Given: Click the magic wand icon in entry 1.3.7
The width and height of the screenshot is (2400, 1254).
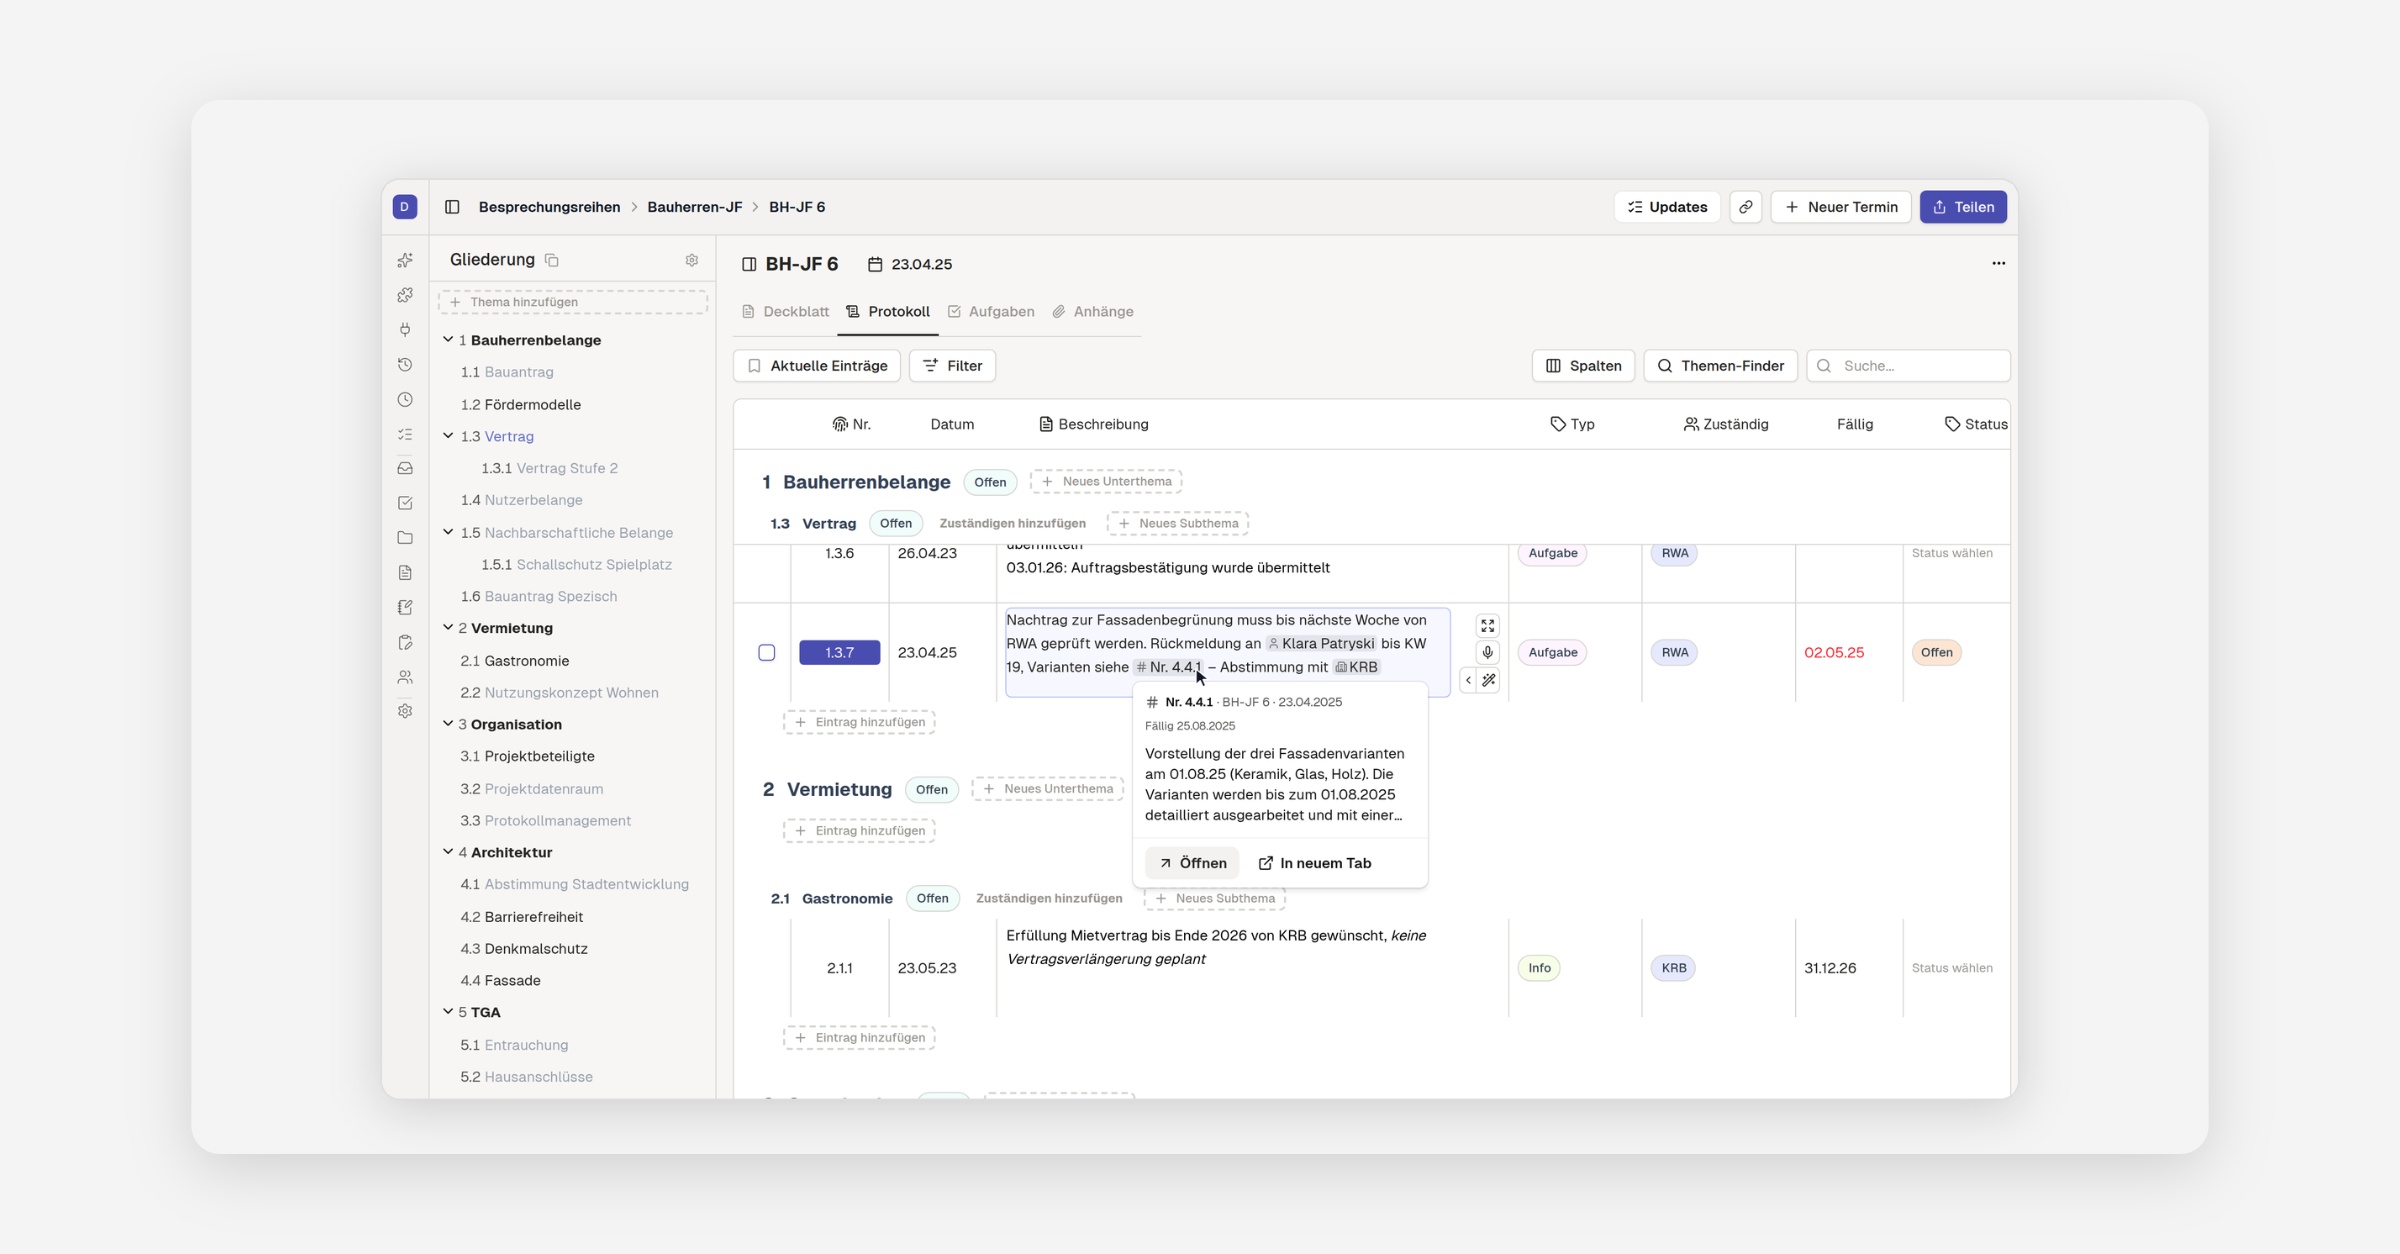Looking at the screenshot, I should [1490, 680].
